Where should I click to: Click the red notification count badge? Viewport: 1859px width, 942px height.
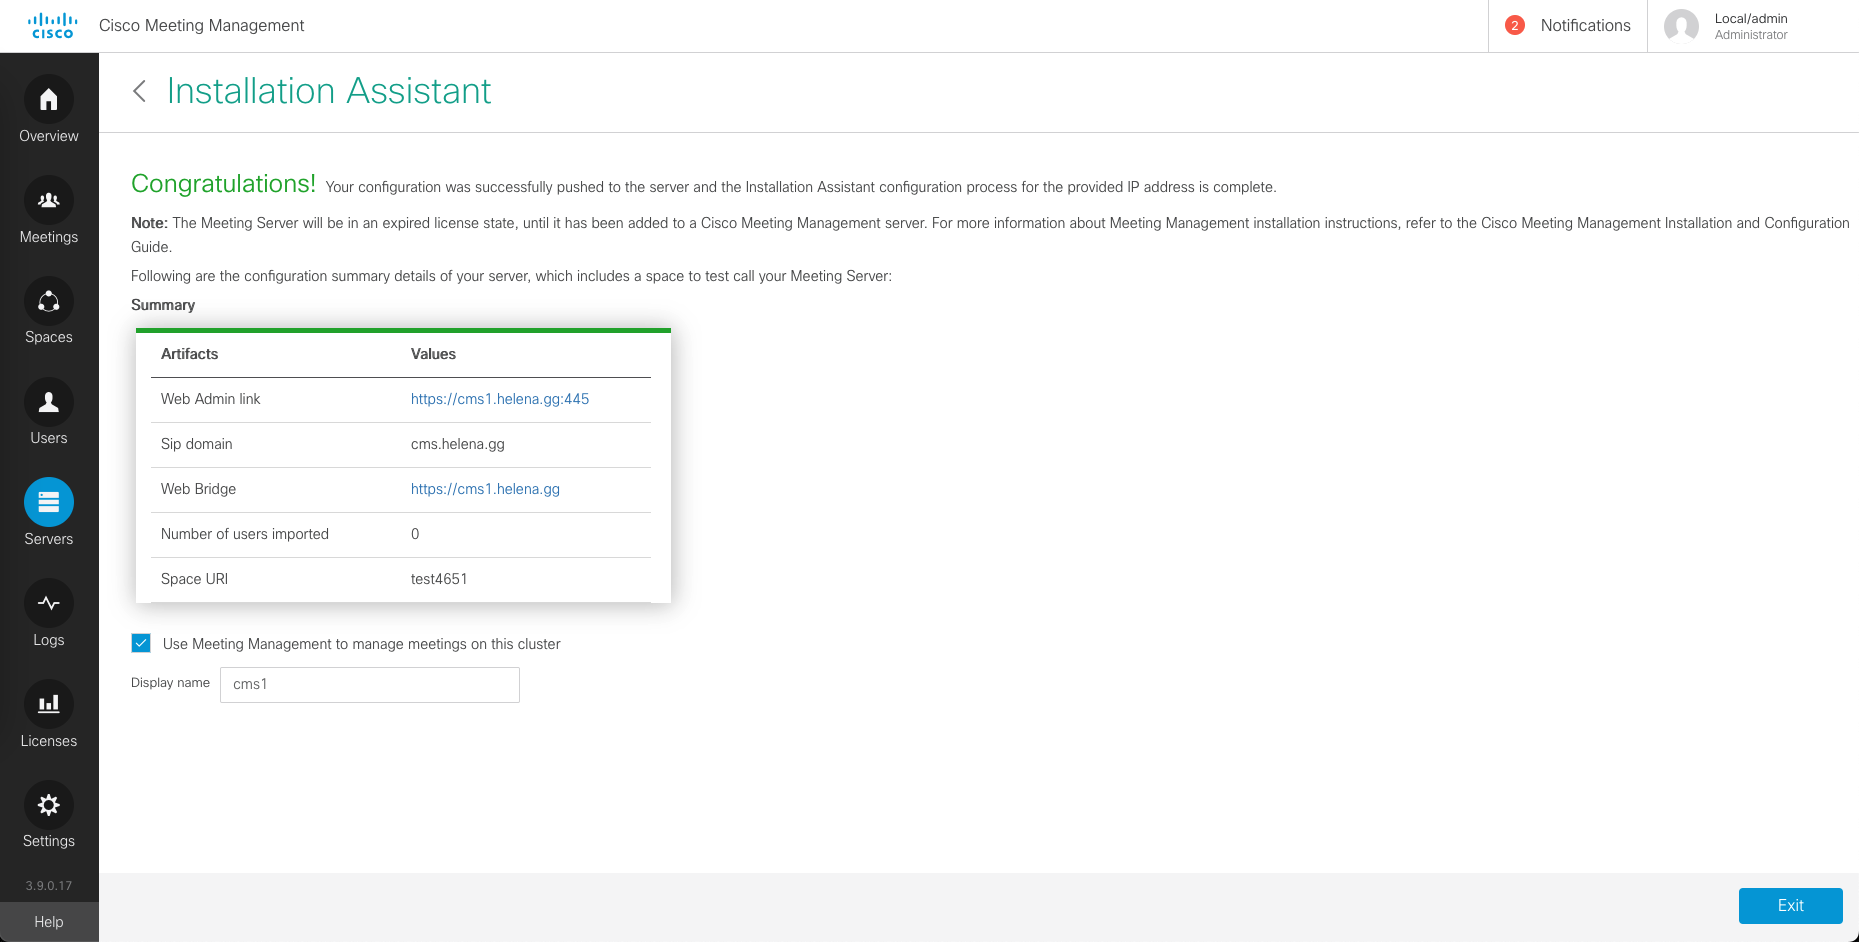point(1514,26)
